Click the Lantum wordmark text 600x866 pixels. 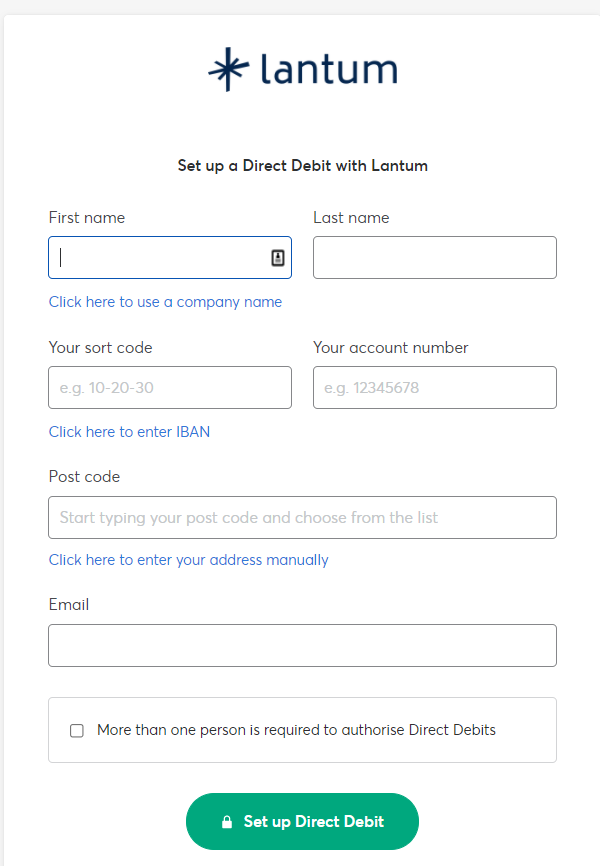(x=329, y=70)
